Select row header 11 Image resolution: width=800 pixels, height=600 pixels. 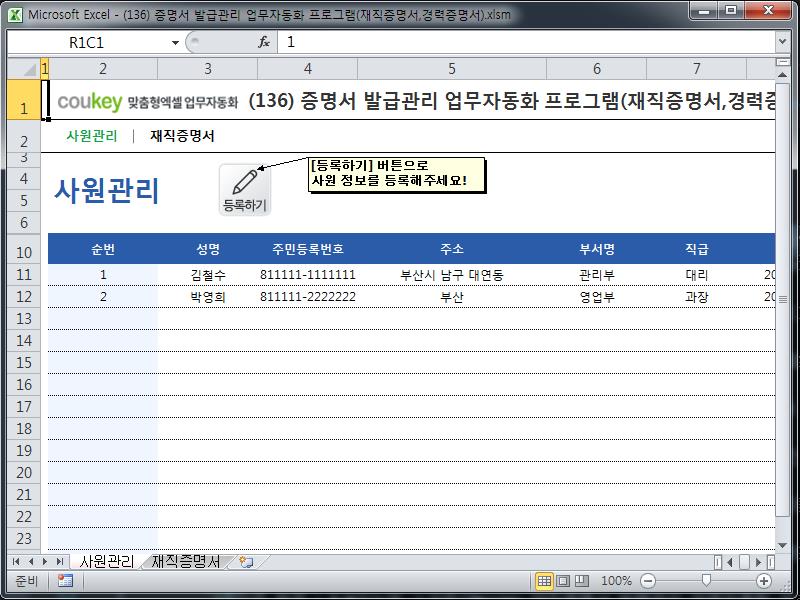(x=24, y=275)
